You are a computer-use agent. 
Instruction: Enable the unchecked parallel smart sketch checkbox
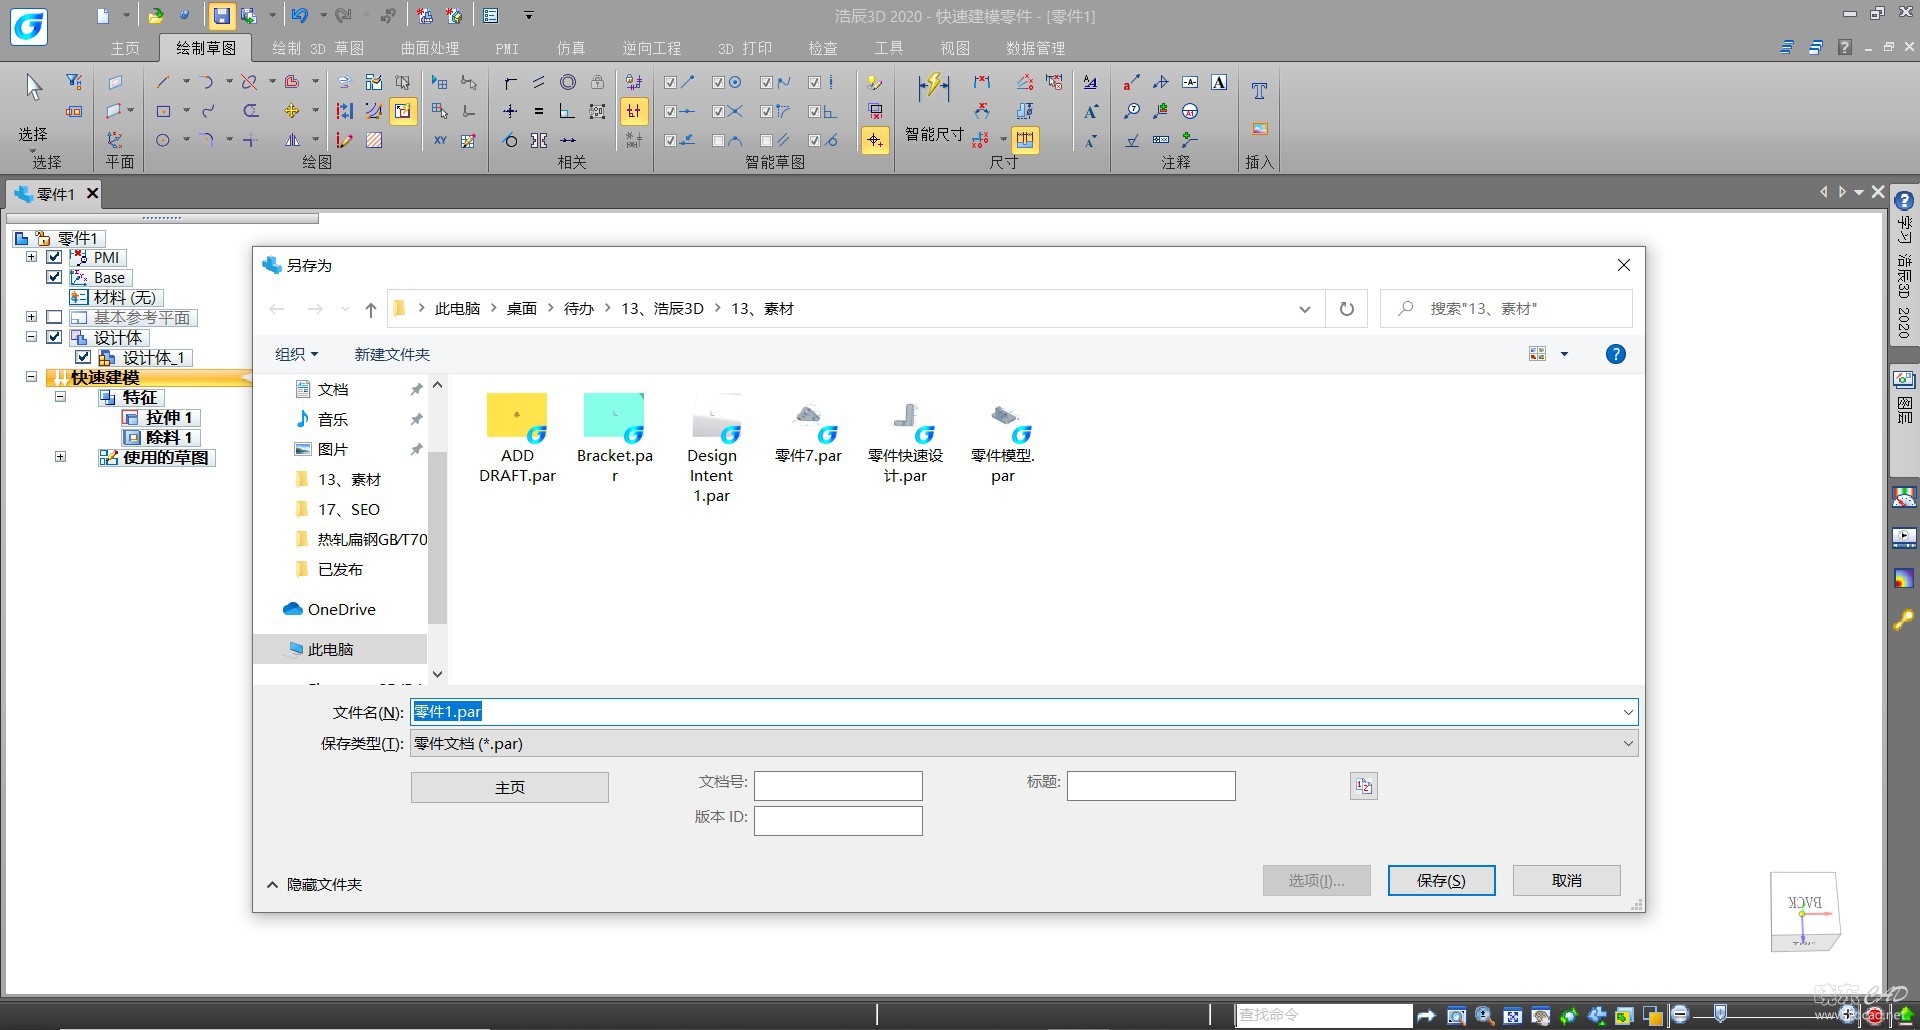(x=767, y=140)
